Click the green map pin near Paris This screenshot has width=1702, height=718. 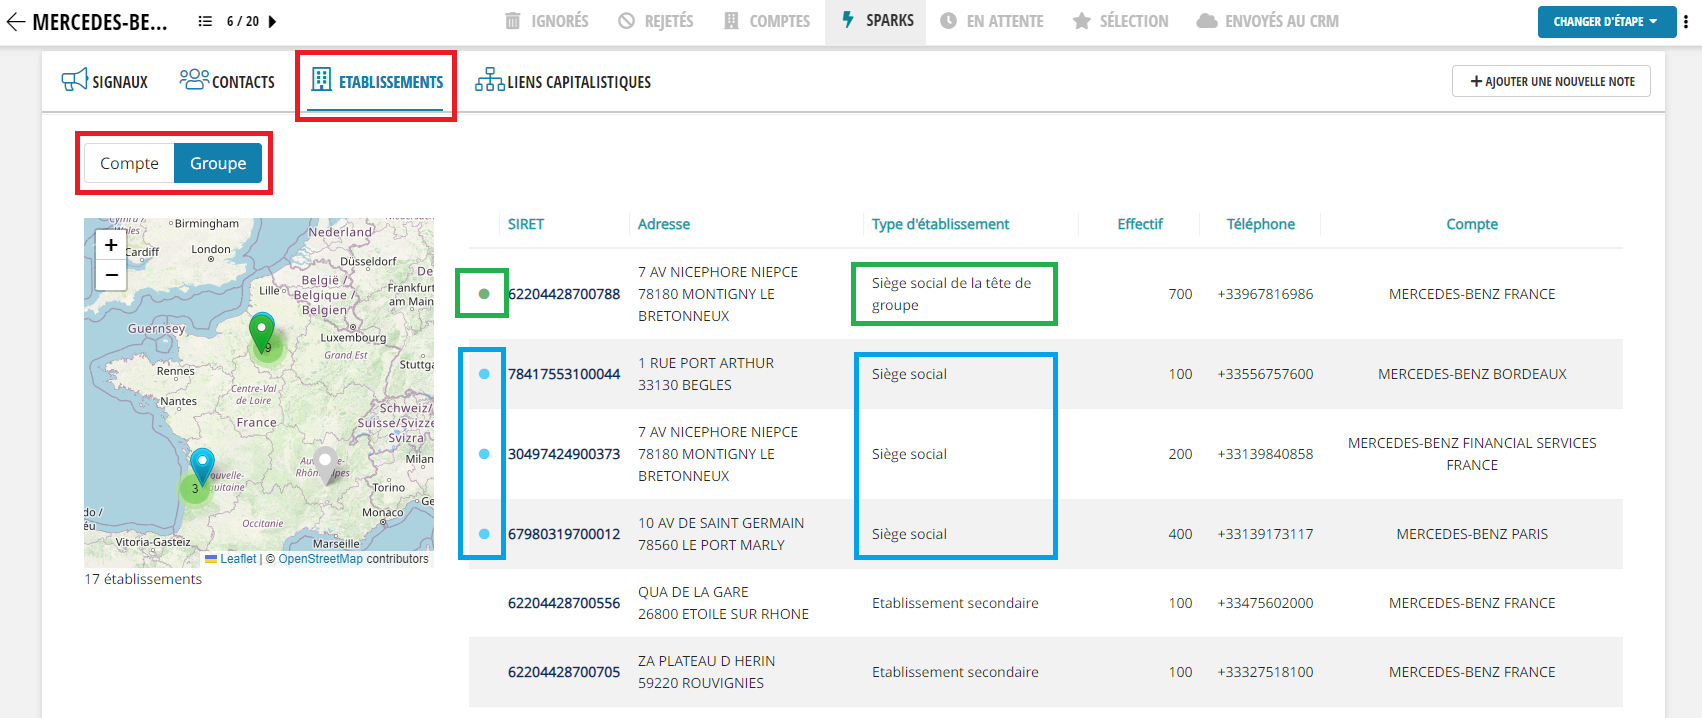click(262, 334)
